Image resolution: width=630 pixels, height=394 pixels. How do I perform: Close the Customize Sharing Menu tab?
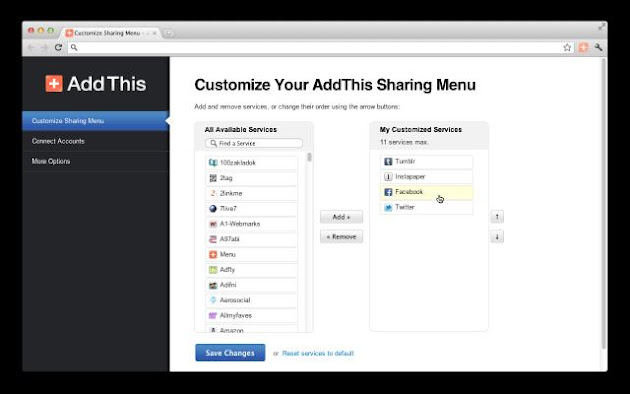coord(154,33)
